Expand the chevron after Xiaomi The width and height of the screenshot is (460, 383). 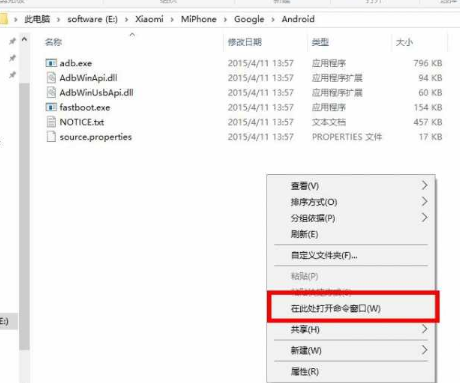click(172, 20)
